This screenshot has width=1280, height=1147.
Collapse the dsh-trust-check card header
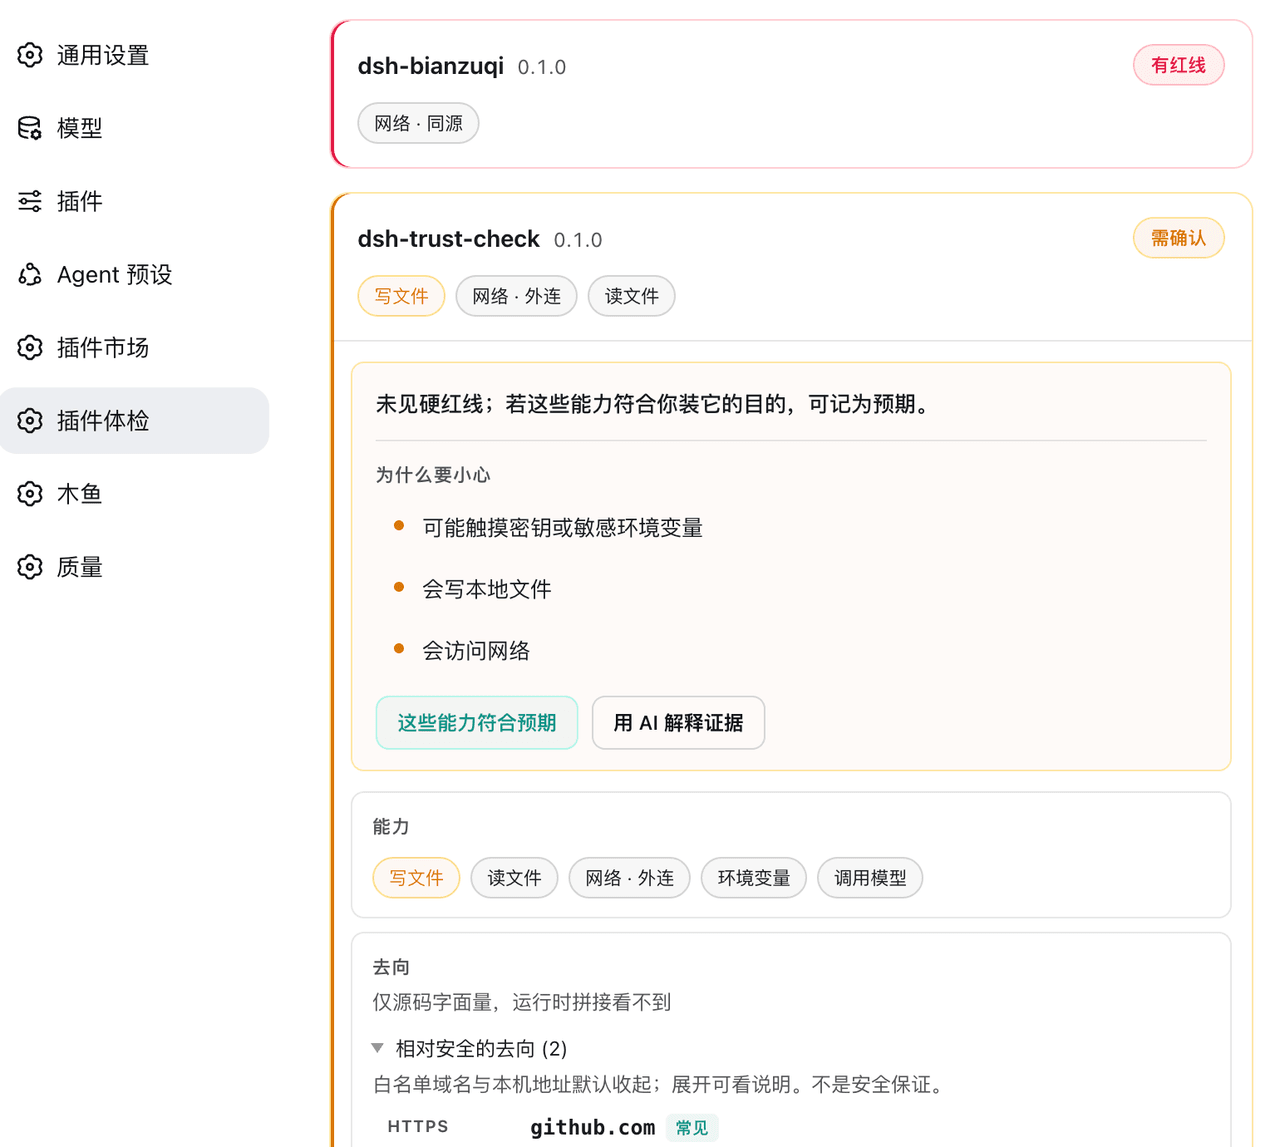click(792, 267)
